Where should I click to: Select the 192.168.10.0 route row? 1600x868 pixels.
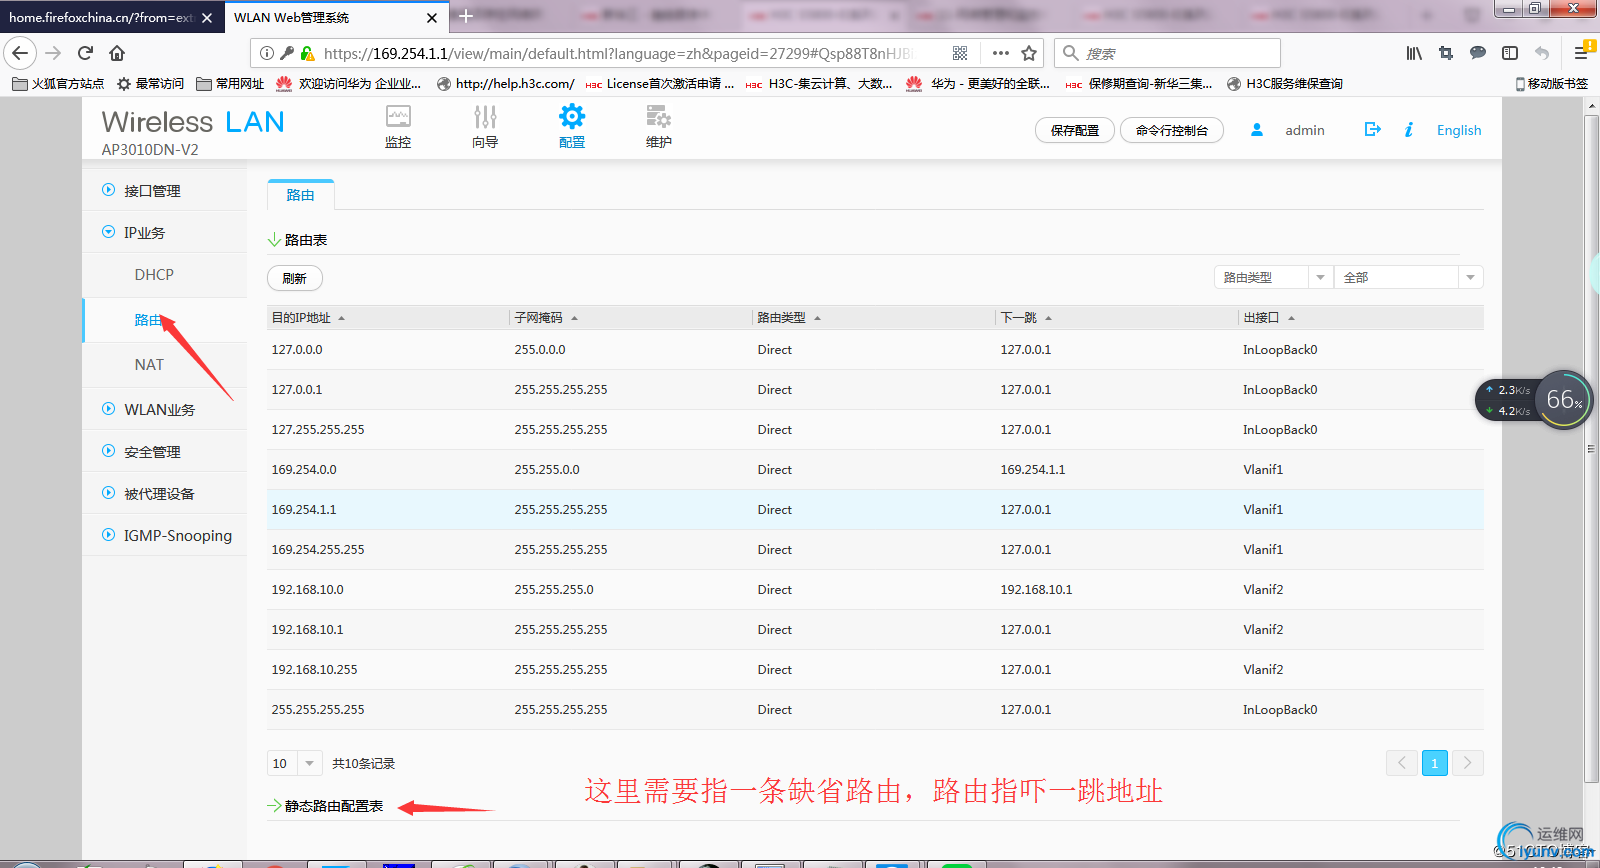875,589
